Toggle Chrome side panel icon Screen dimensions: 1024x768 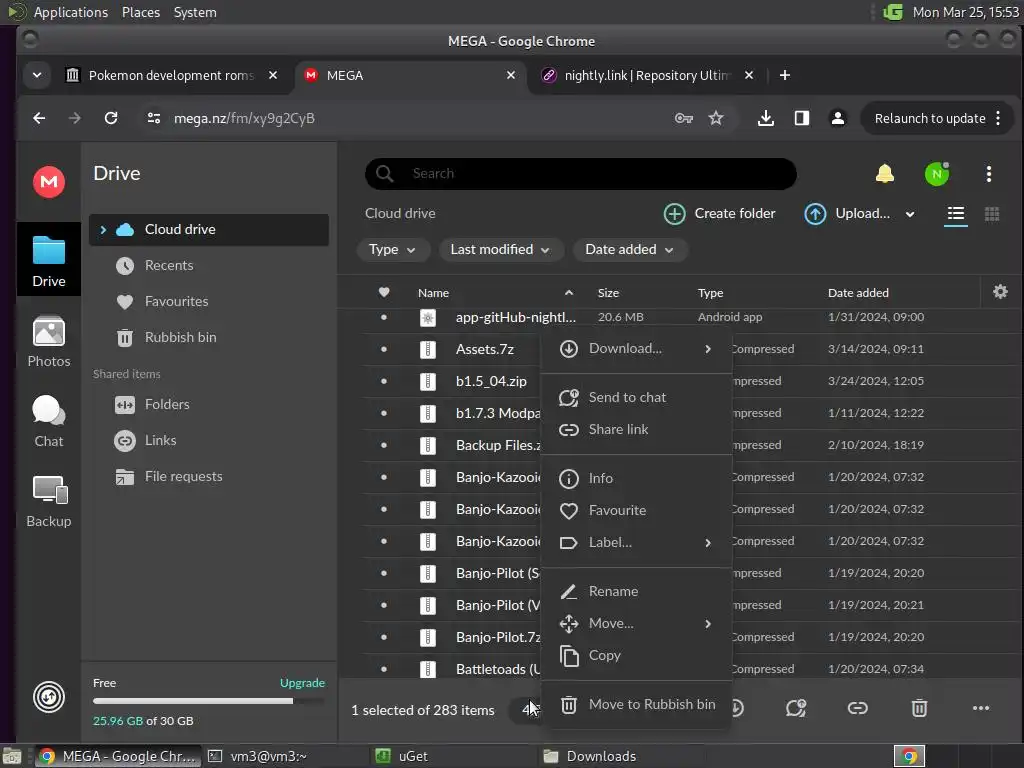click(801, 118)
